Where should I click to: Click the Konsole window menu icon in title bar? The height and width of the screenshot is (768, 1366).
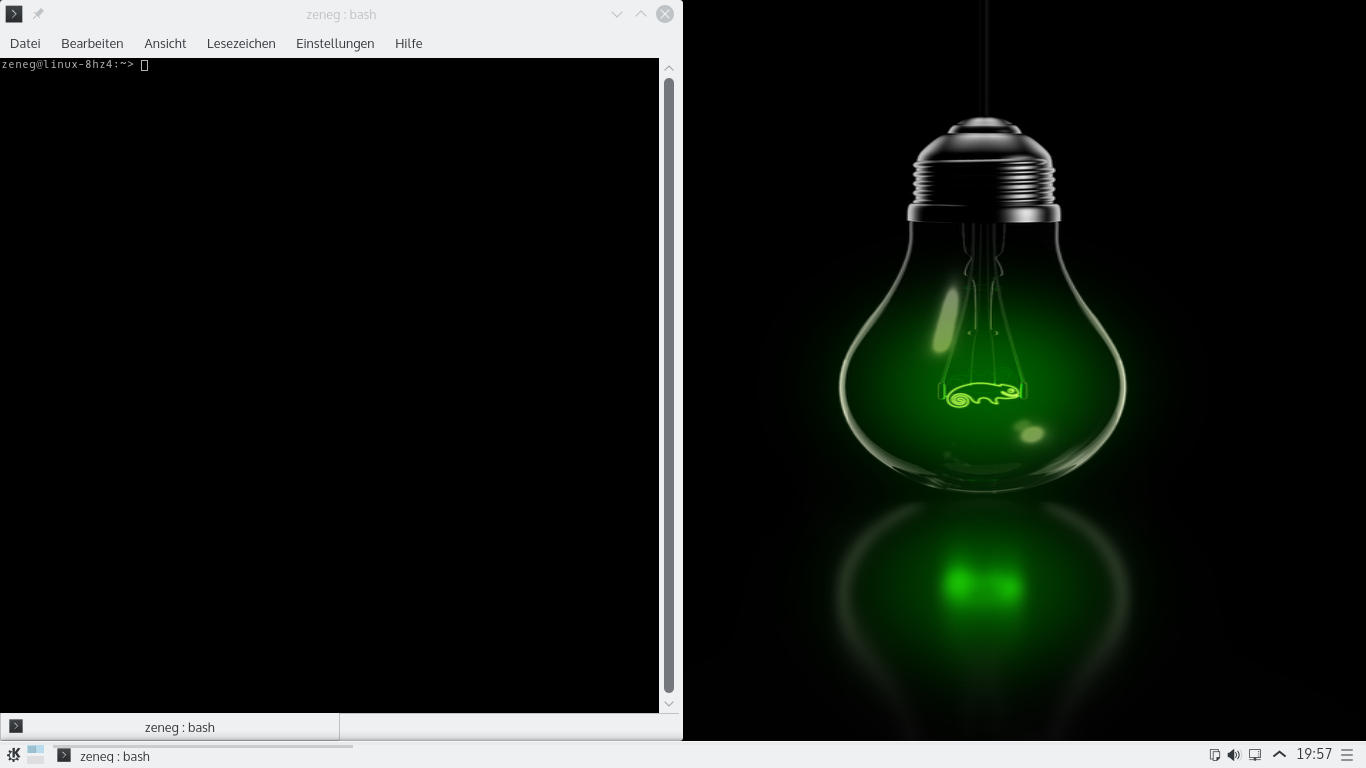click(x=14, y=14)
